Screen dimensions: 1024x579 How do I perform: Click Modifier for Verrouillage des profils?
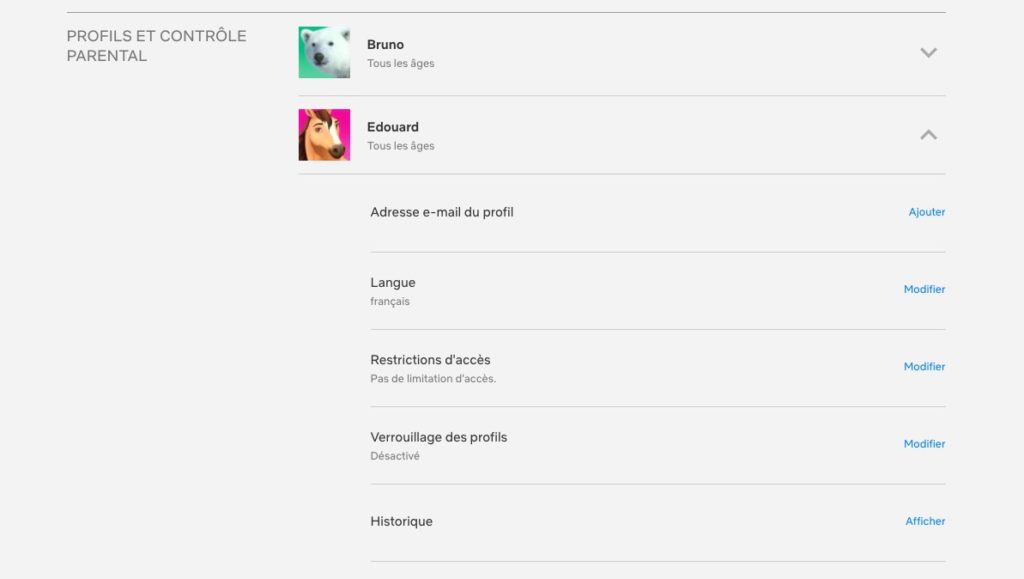point(924,444)
